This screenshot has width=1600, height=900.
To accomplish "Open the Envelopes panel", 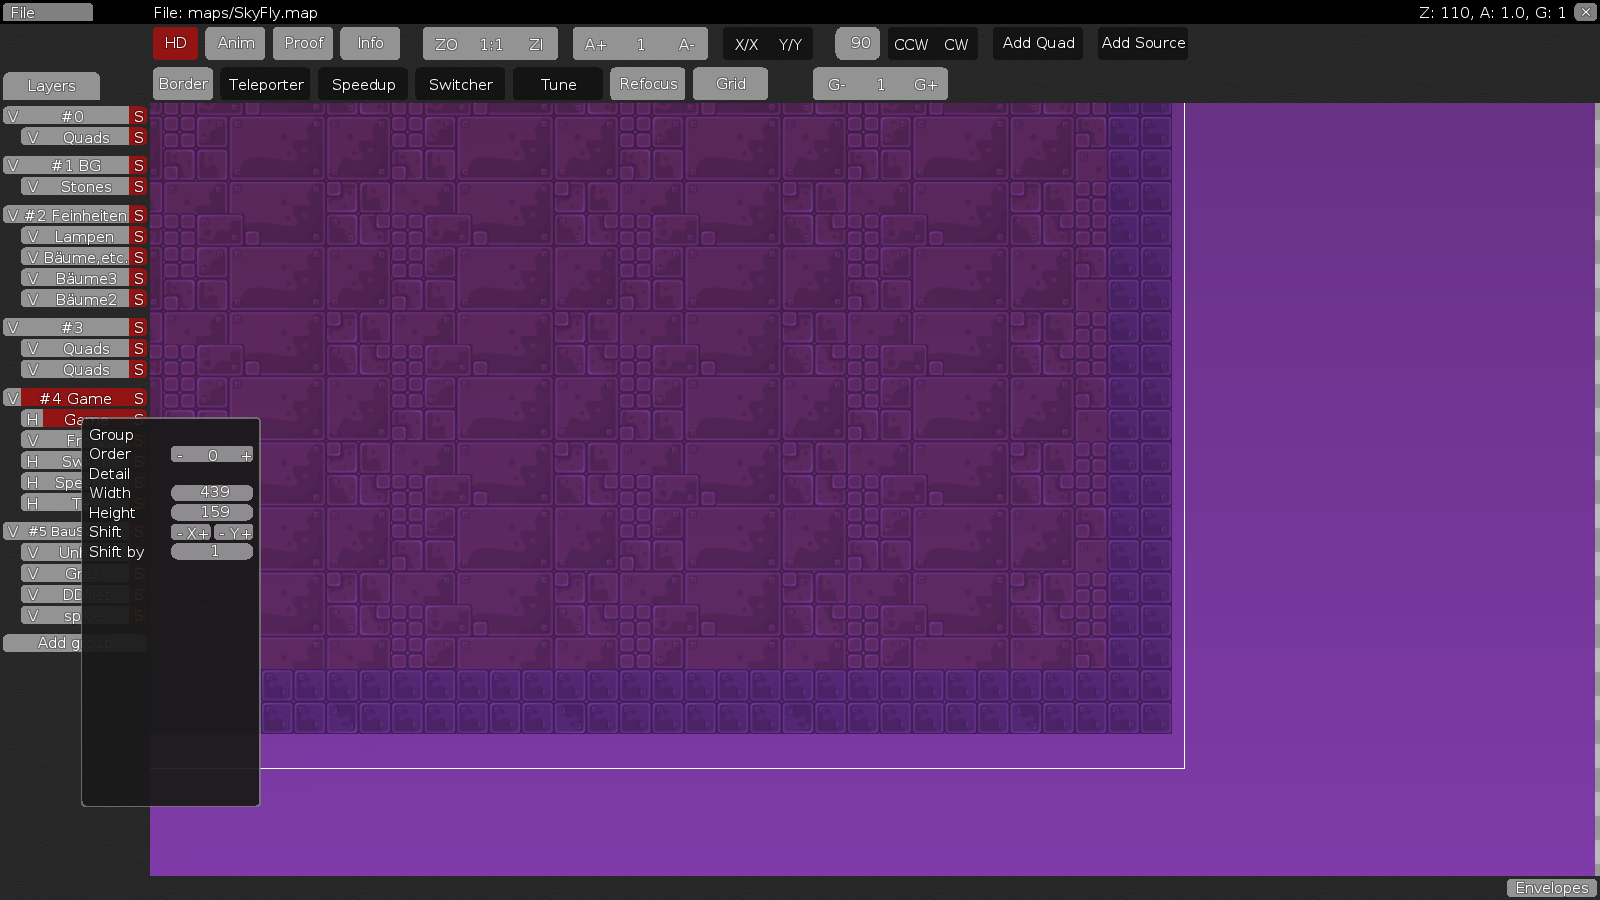I will pos(1551,887).
